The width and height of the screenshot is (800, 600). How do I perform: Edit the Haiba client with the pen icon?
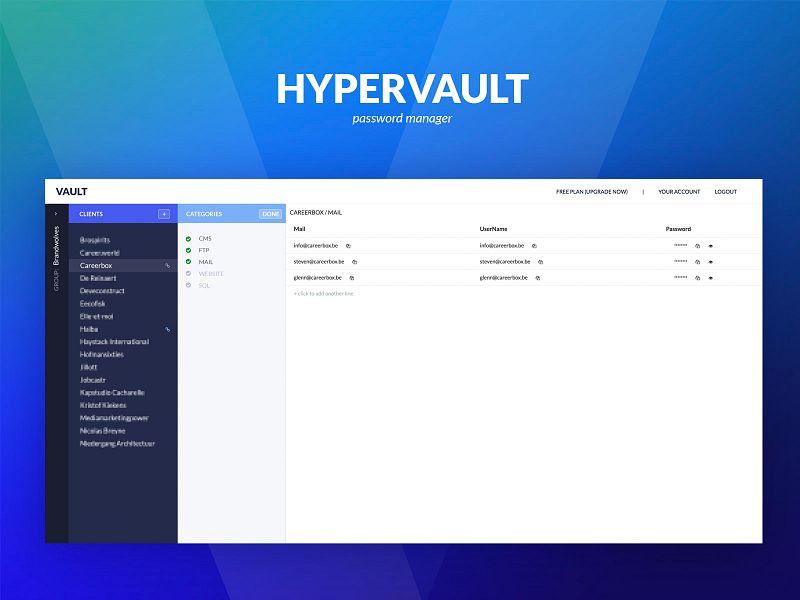coord(167,330)
